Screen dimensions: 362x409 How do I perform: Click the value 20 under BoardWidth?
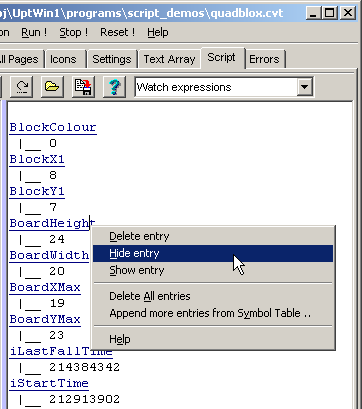[57, 271]
